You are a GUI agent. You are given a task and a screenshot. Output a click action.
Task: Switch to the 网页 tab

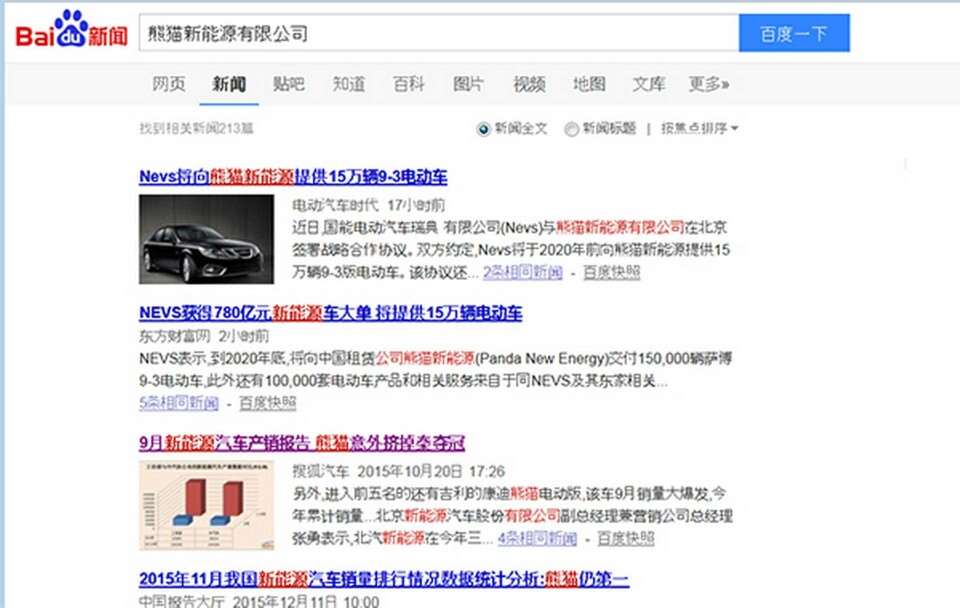[x=168, y=84]
